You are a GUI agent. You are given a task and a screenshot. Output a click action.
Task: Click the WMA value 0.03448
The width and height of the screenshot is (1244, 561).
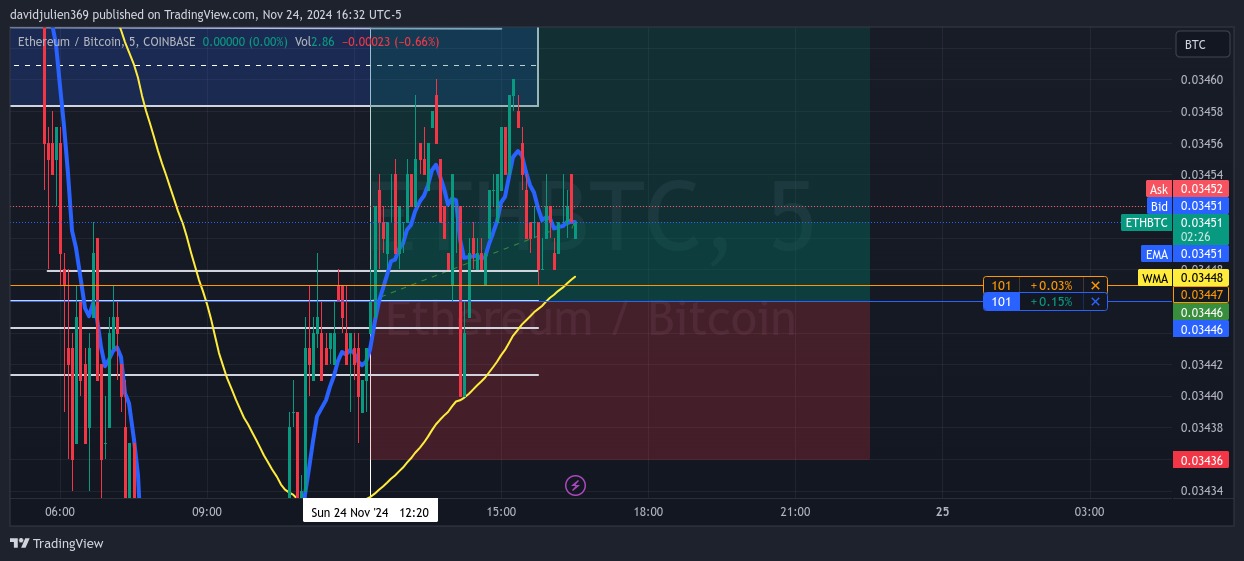1200,278
